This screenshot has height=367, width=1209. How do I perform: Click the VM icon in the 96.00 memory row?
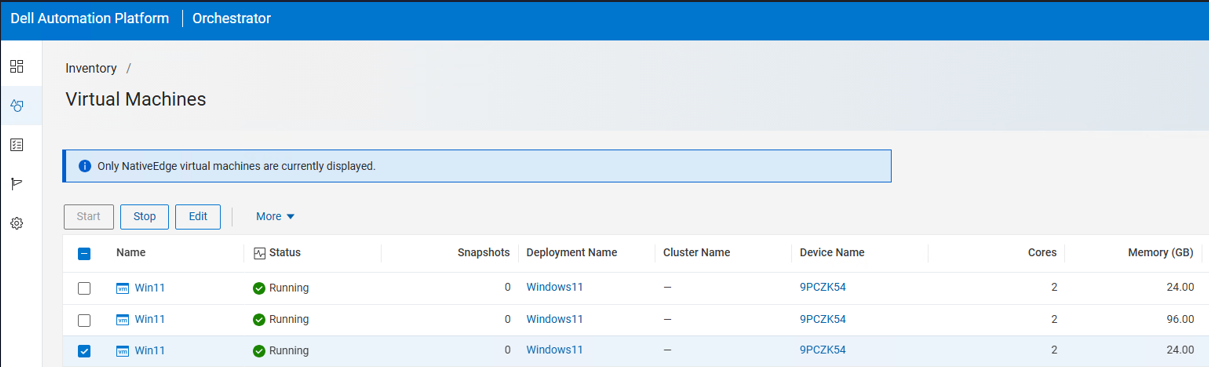(123, 320)
